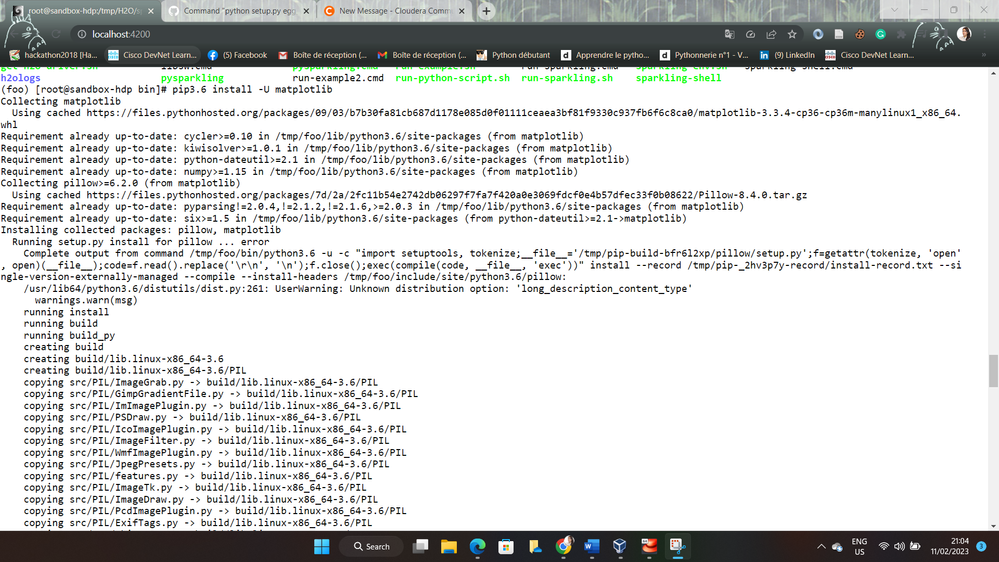Open the hackathon2018 bookmark
The image size is (999, 562).
54,55
